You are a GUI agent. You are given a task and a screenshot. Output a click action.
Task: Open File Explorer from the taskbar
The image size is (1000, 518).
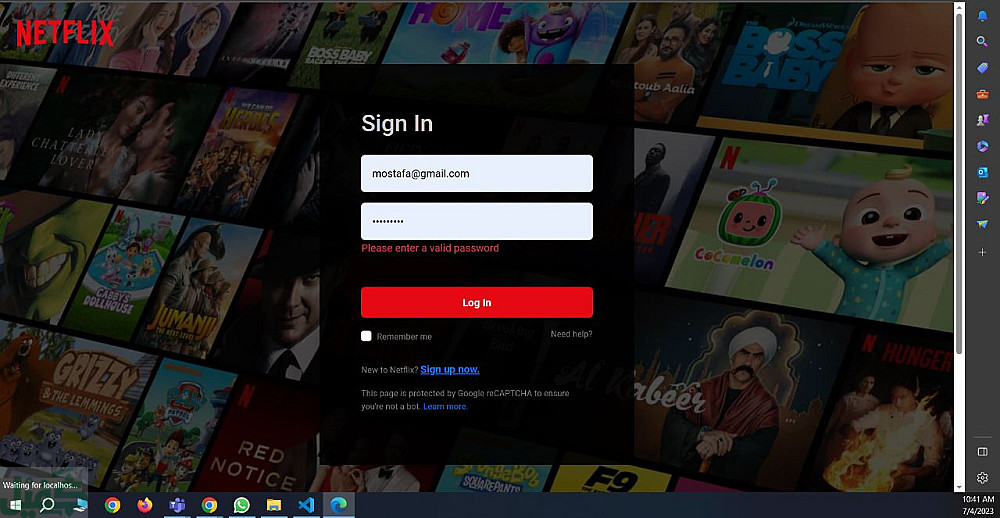point(274,505)
